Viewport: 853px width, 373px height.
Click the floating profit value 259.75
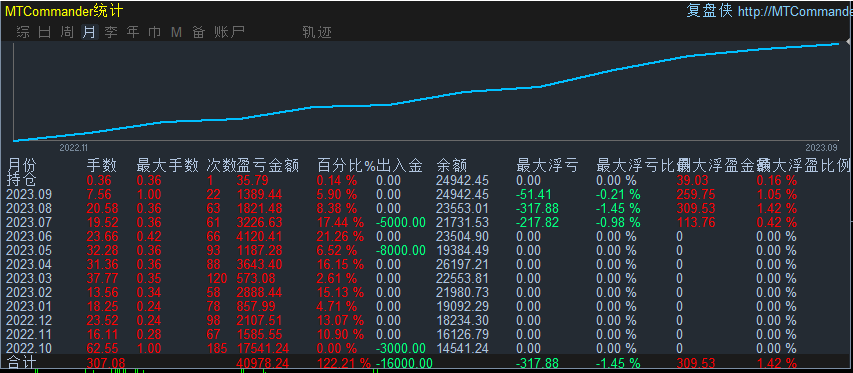pos(695,194)
